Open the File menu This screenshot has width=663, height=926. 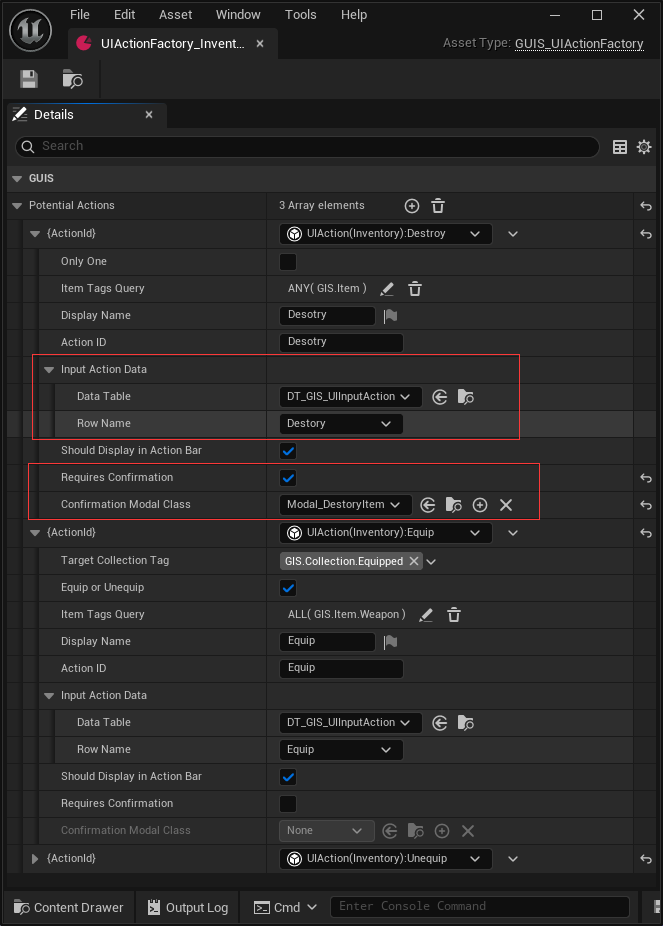pyautogui.click(x=80, y=15)
